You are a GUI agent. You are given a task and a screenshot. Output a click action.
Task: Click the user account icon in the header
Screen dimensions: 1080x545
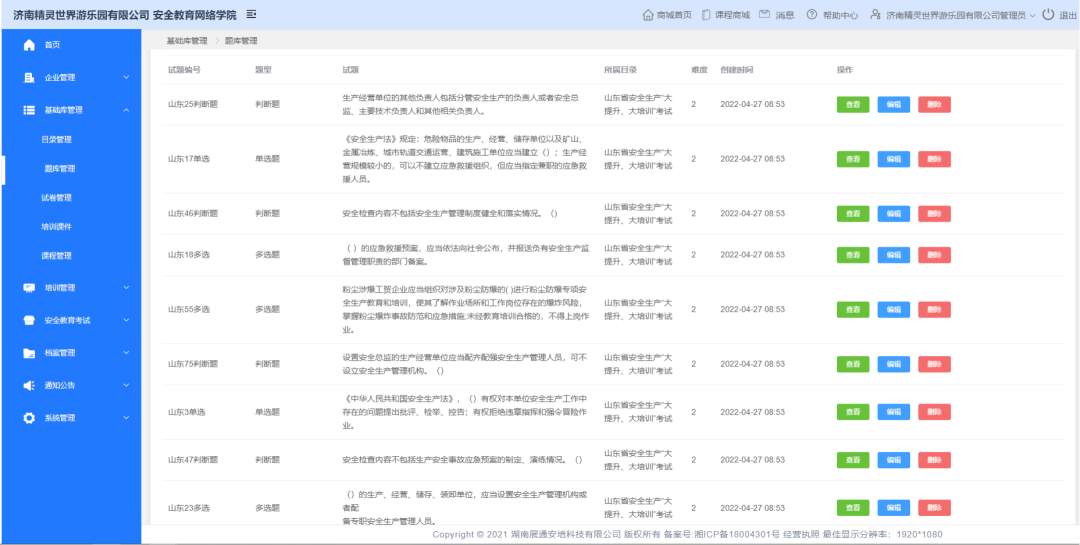(875, 14)
